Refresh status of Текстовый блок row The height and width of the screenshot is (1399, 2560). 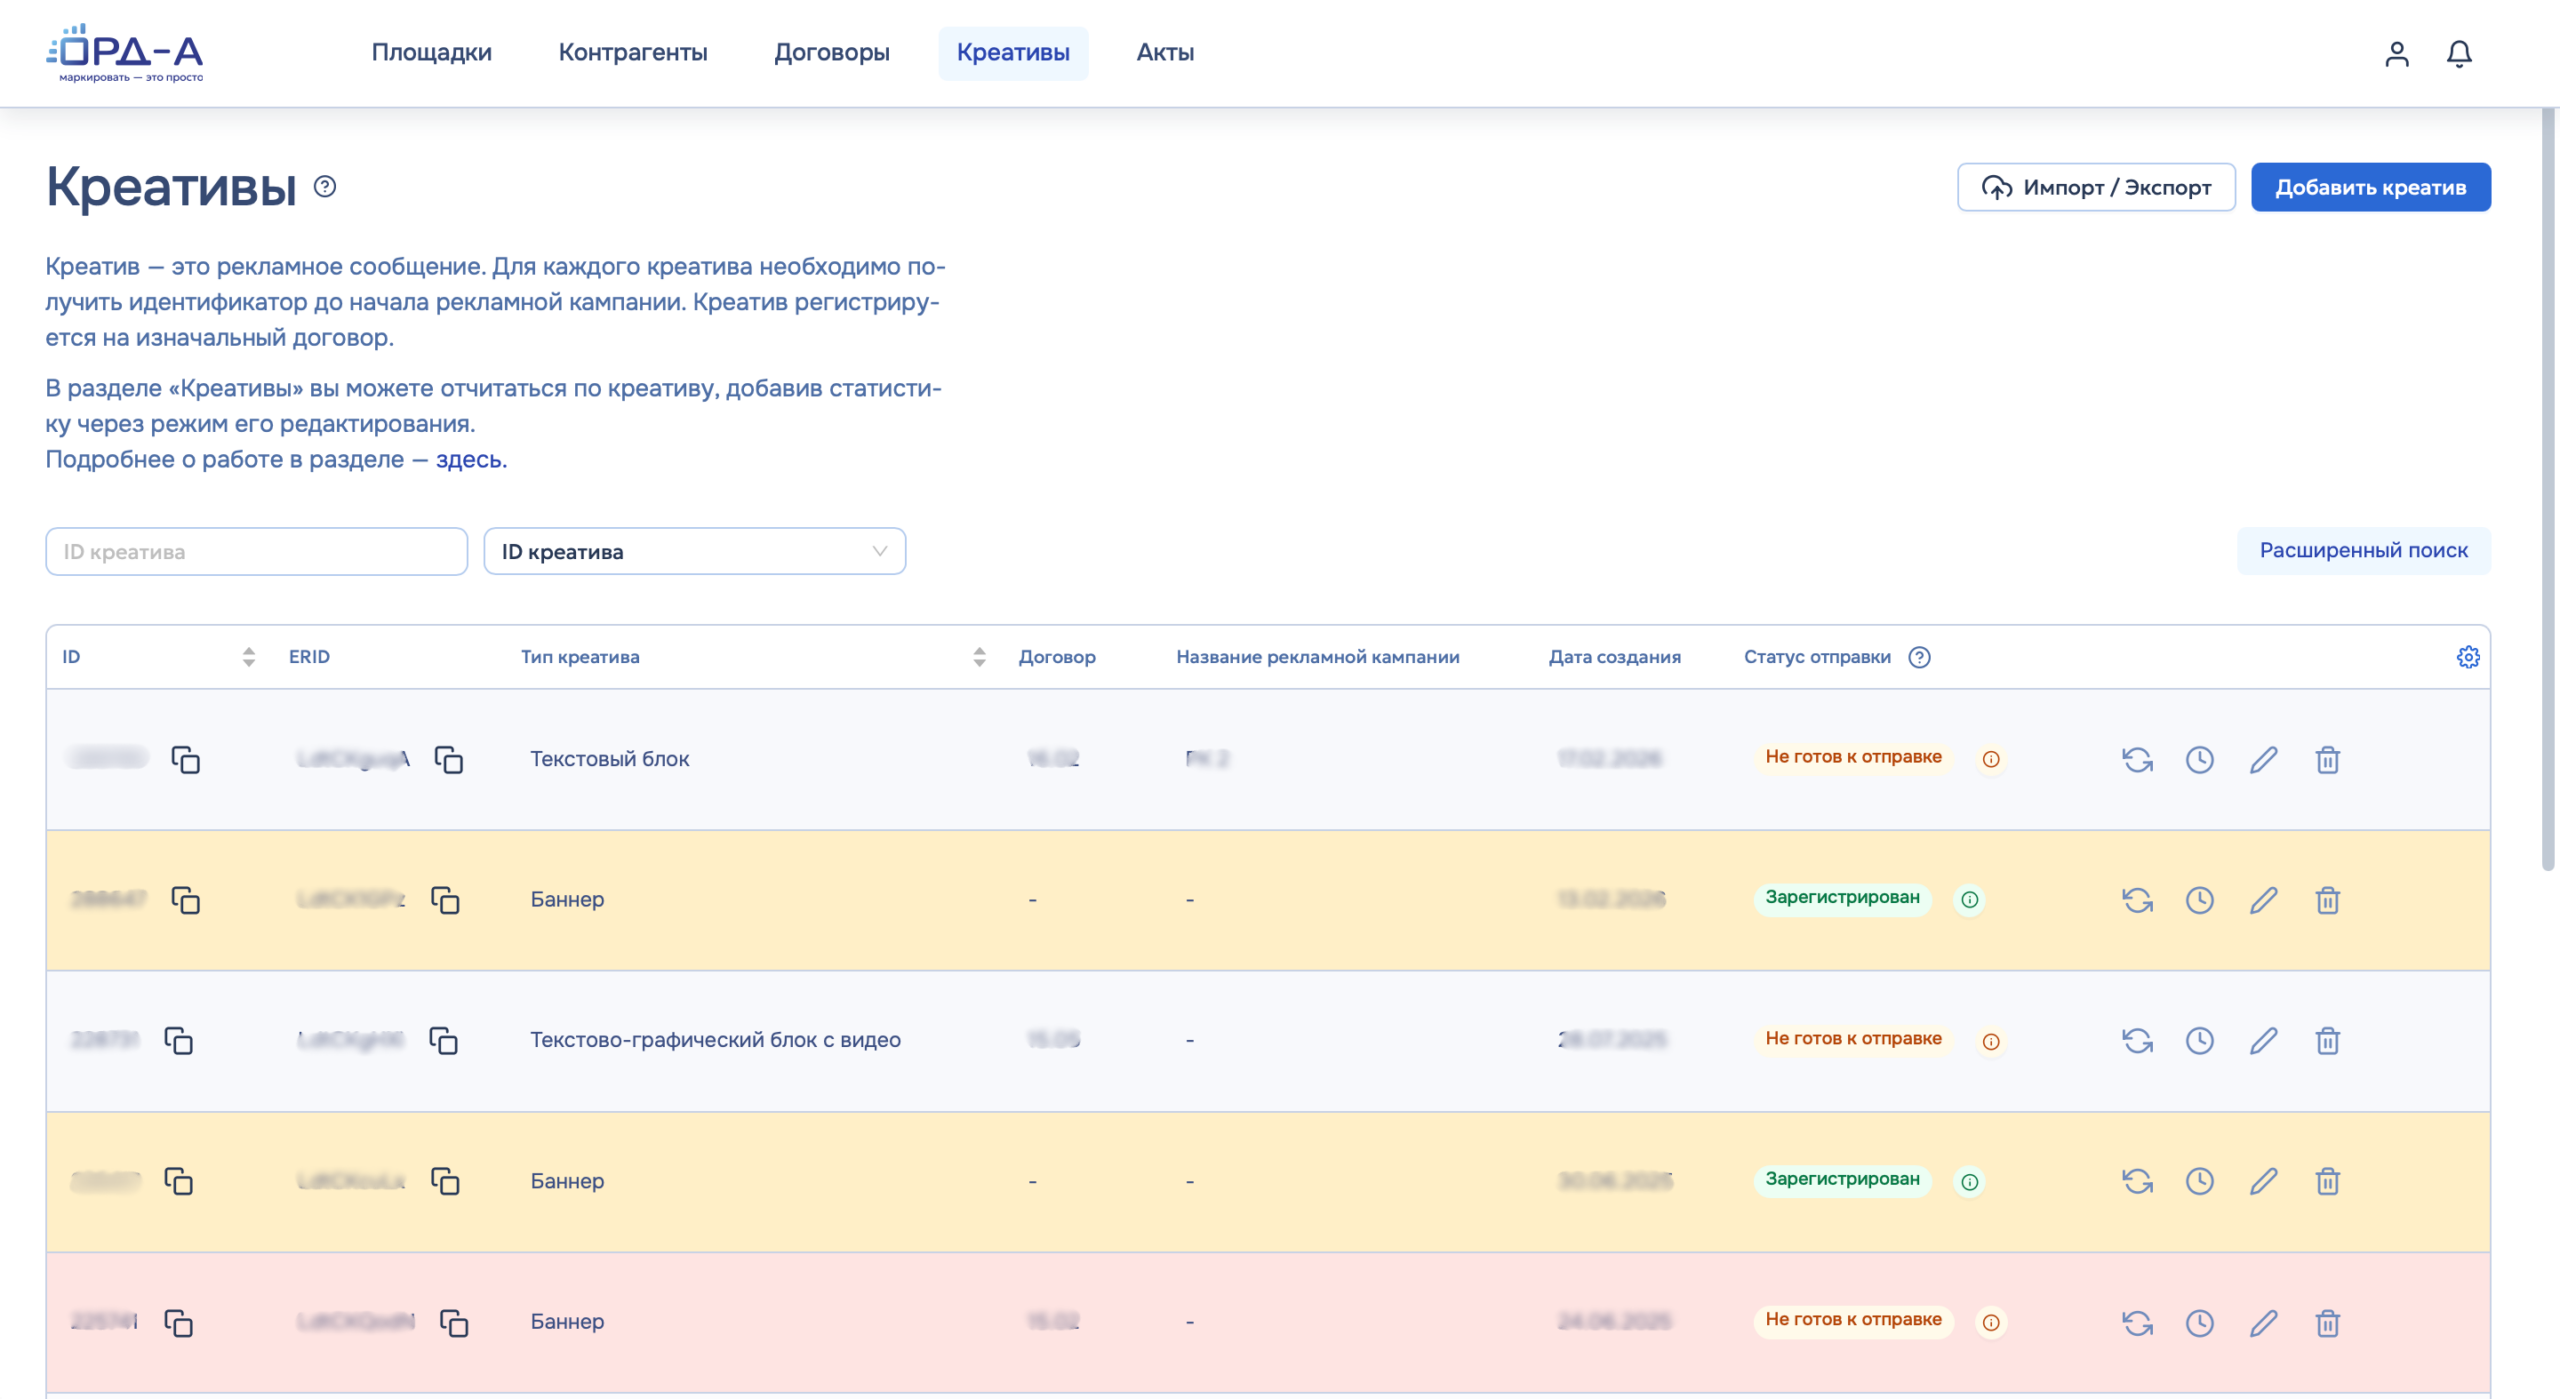click(x=2137, y=759)
